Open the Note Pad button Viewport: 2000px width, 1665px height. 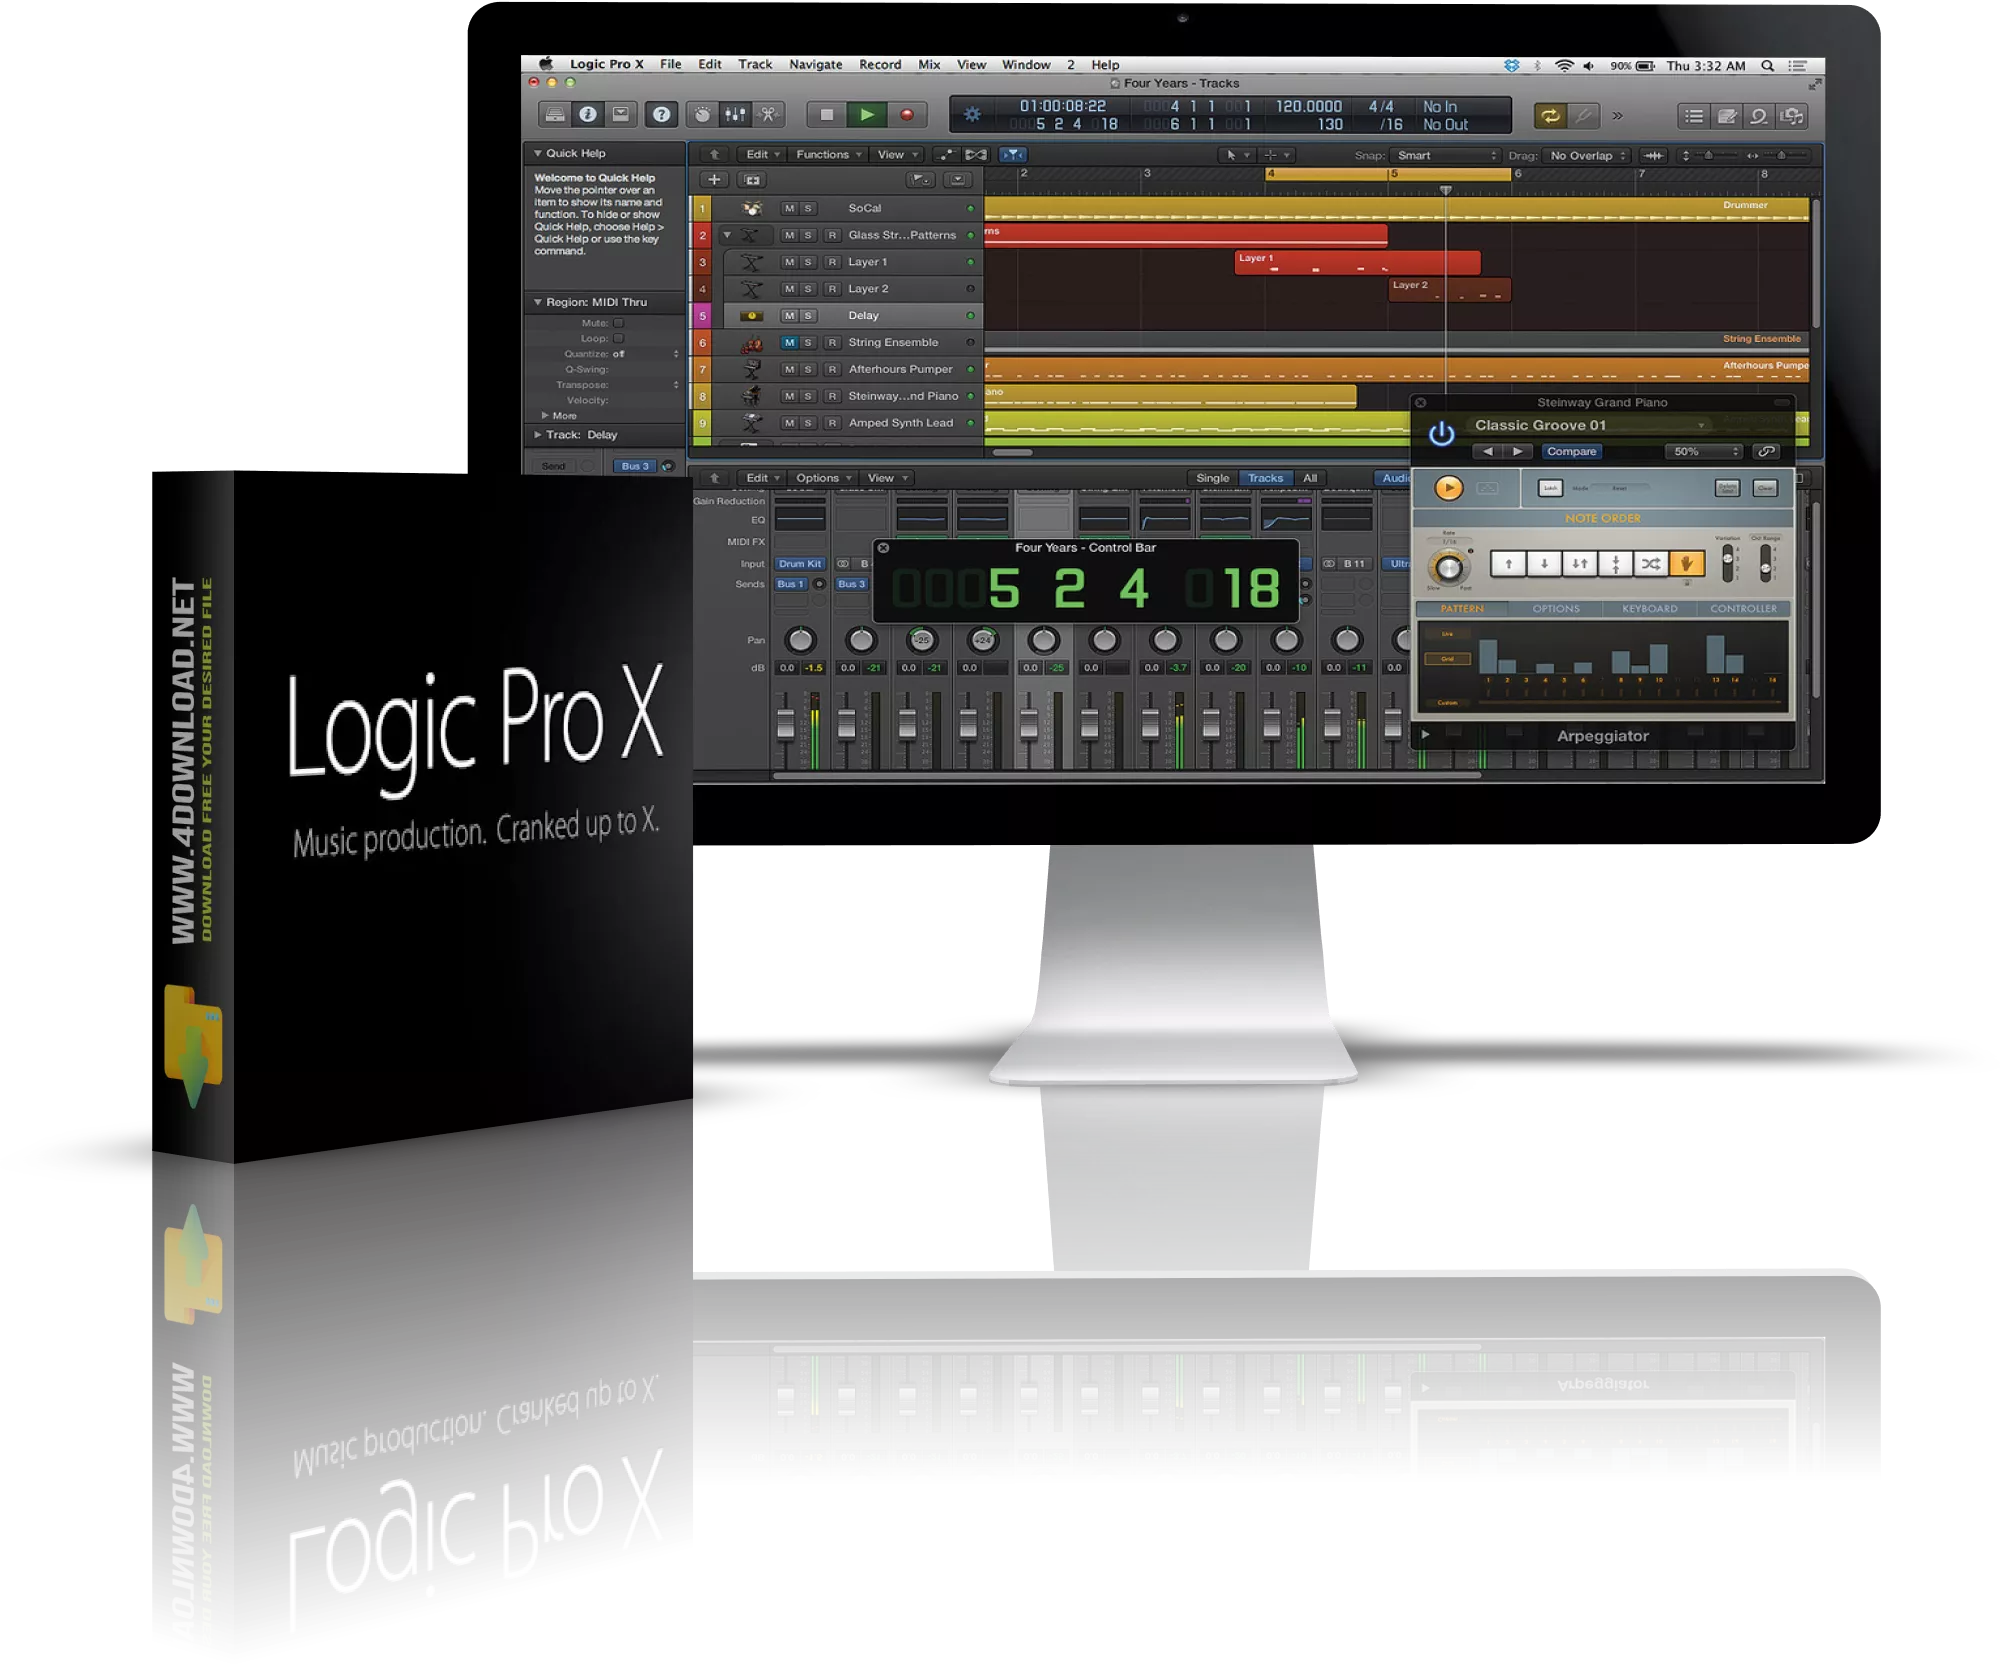pyautogui.click(x=1726, y=116)
